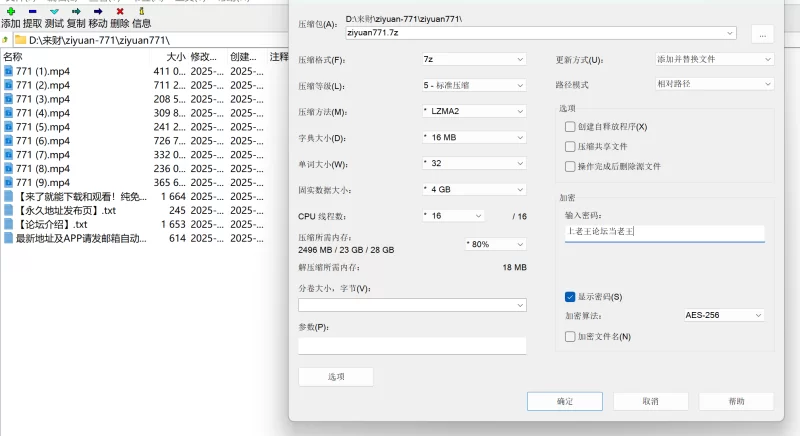Enable 压缩共享文件 checkbox
Image resolution: width=800 pixels, height=436 pixels.
coord(570,146)
